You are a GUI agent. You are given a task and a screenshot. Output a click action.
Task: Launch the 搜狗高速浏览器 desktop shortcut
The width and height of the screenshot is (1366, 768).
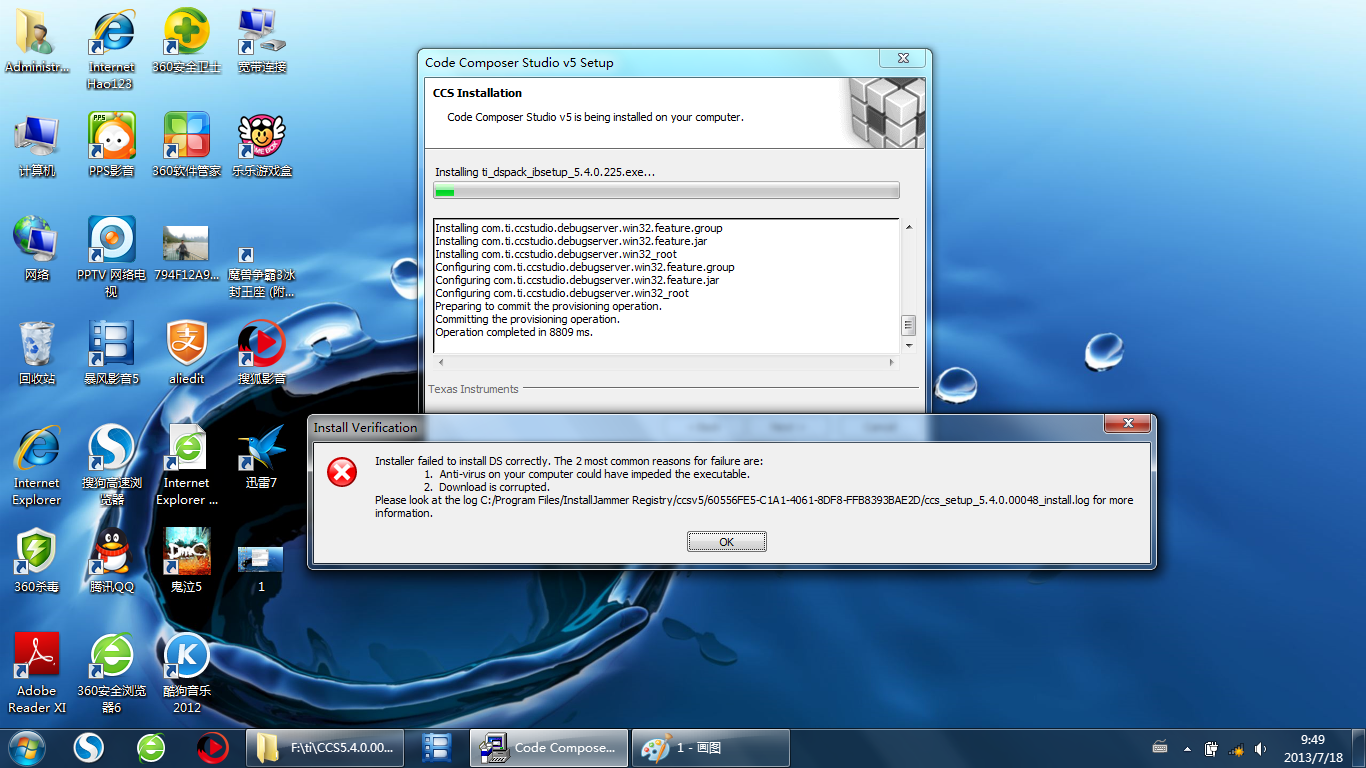tap(111, 465)
